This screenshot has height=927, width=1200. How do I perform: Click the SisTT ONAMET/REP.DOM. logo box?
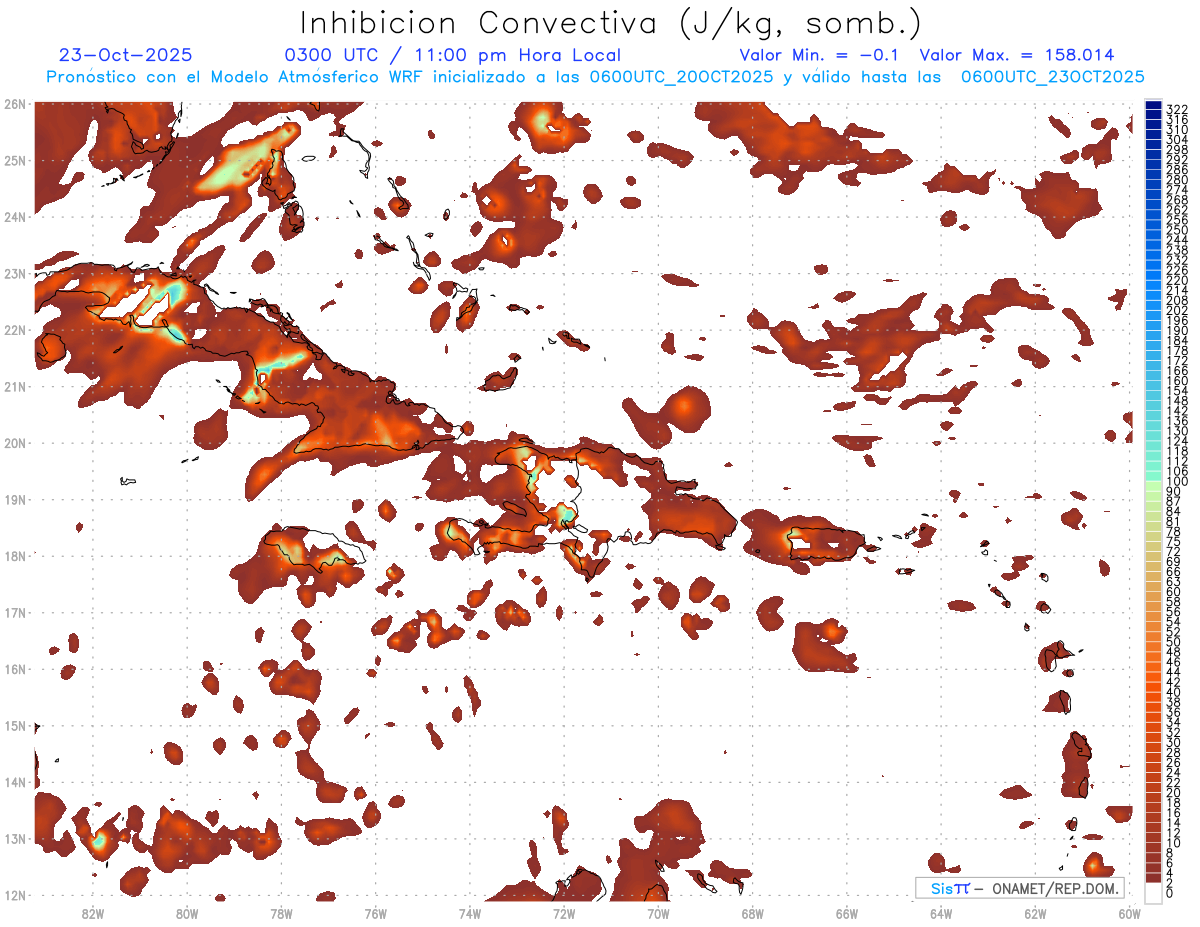point(1019,888)
